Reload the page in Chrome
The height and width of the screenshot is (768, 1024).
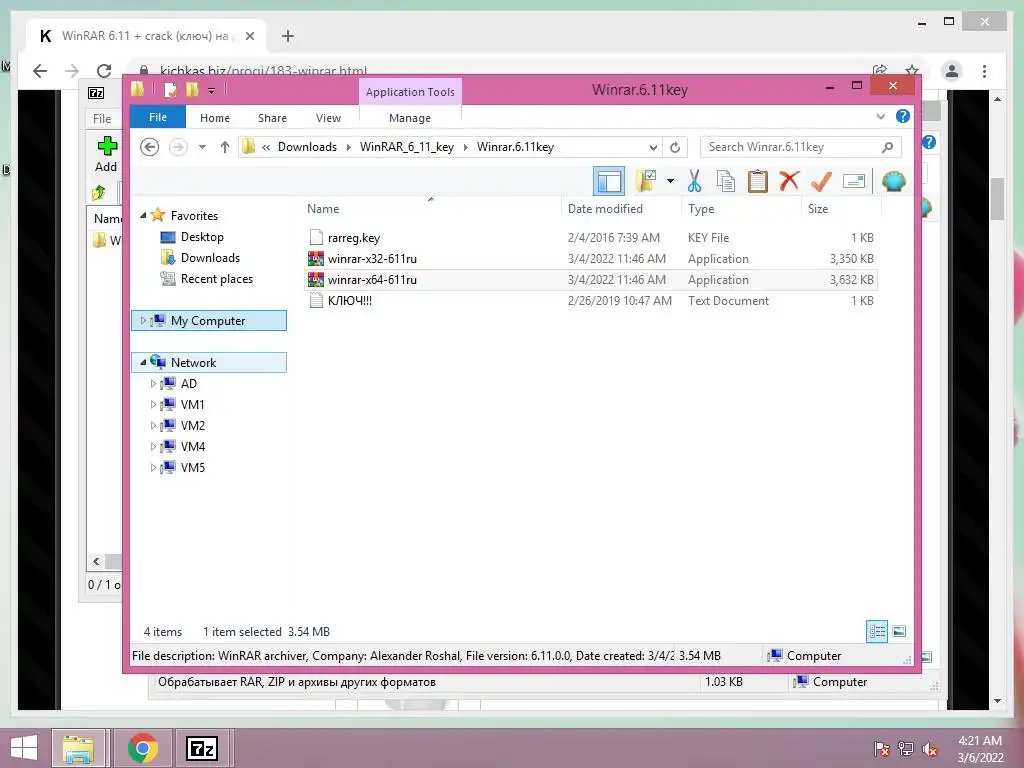pos(104,71)
